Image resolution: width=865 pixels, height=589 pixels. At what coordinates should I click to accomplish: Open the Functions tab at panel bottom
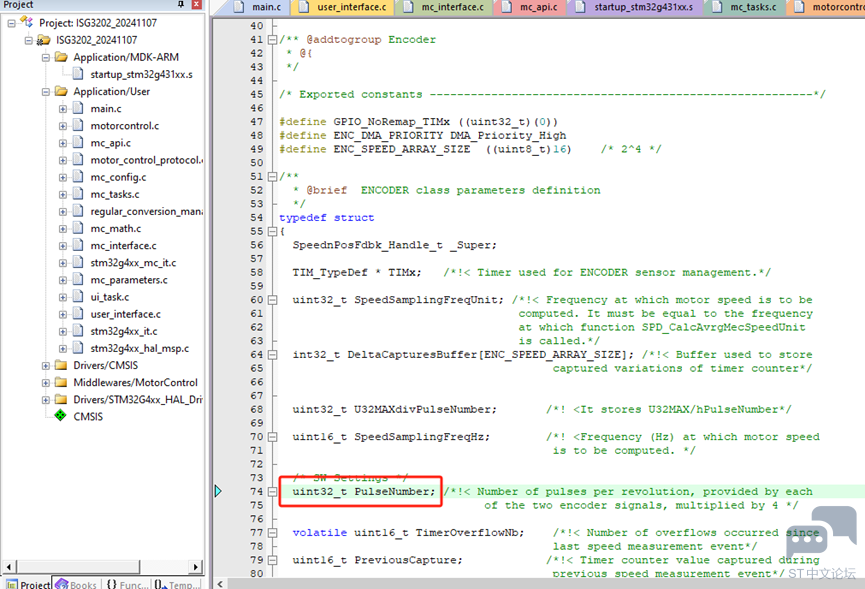(x=127, y=583)
